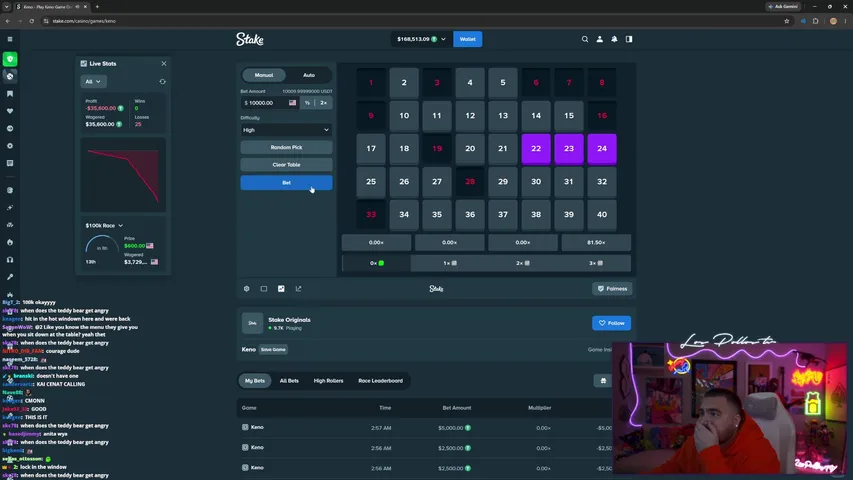Viewport: 853px width, 480px height.
Task: Bookmark this page with star icon
Action: [x=787, y=21]
